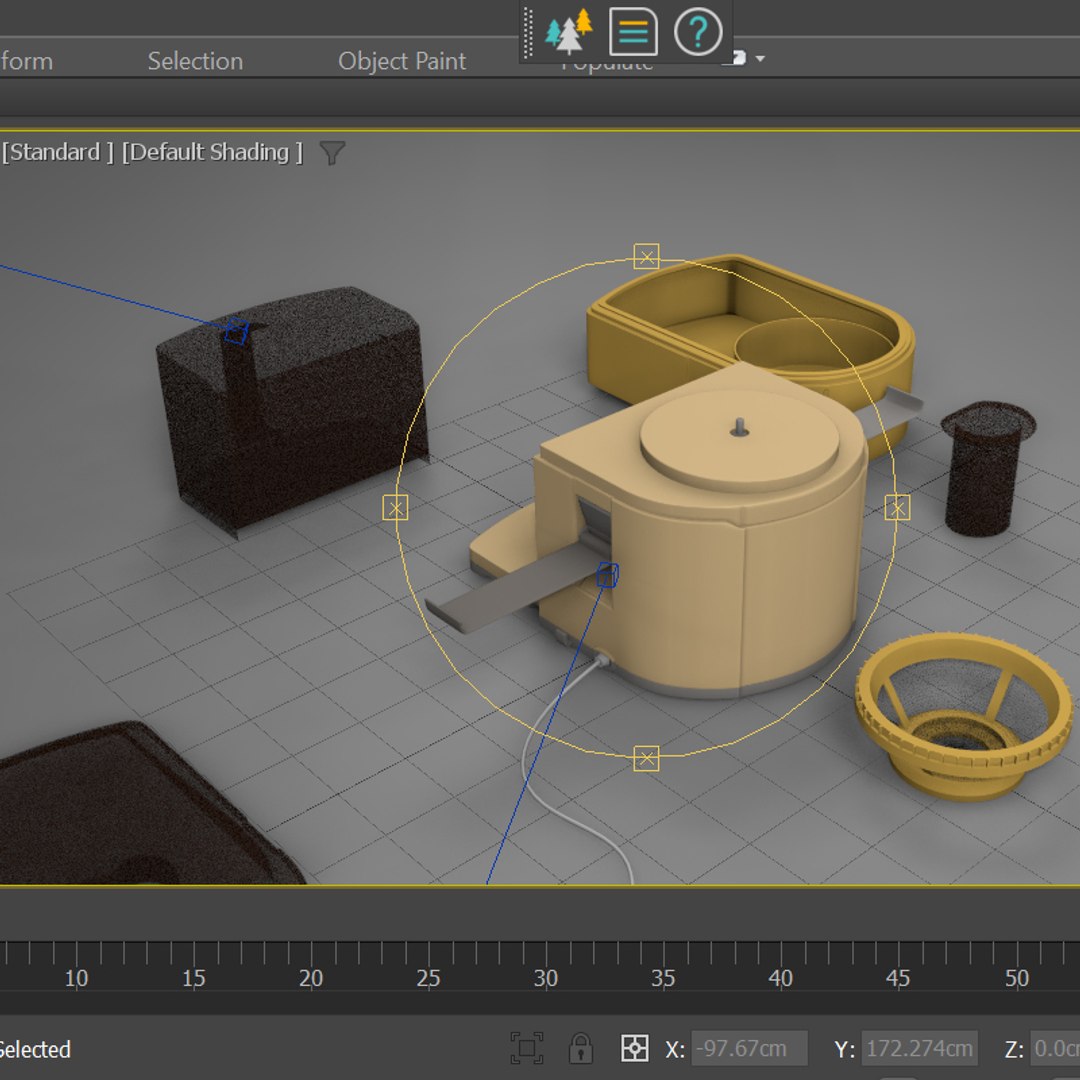Select the yellow strainer basket object
Viewport: 1080px width, 1080px height.
click(x=963, y=716)
